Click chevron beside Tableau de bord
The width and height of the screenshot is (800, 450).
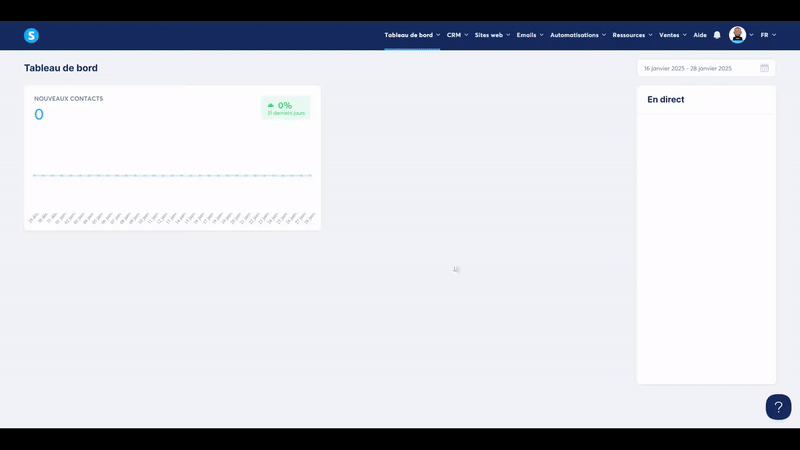click(x=438, y=35)
